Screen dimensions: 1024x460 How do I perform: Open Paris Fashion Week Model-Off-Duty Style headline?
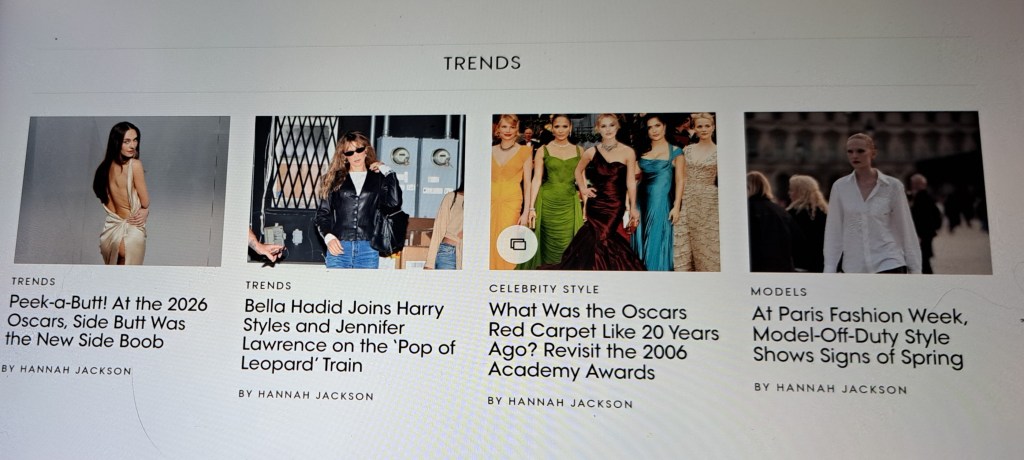[x=860, y=337]
